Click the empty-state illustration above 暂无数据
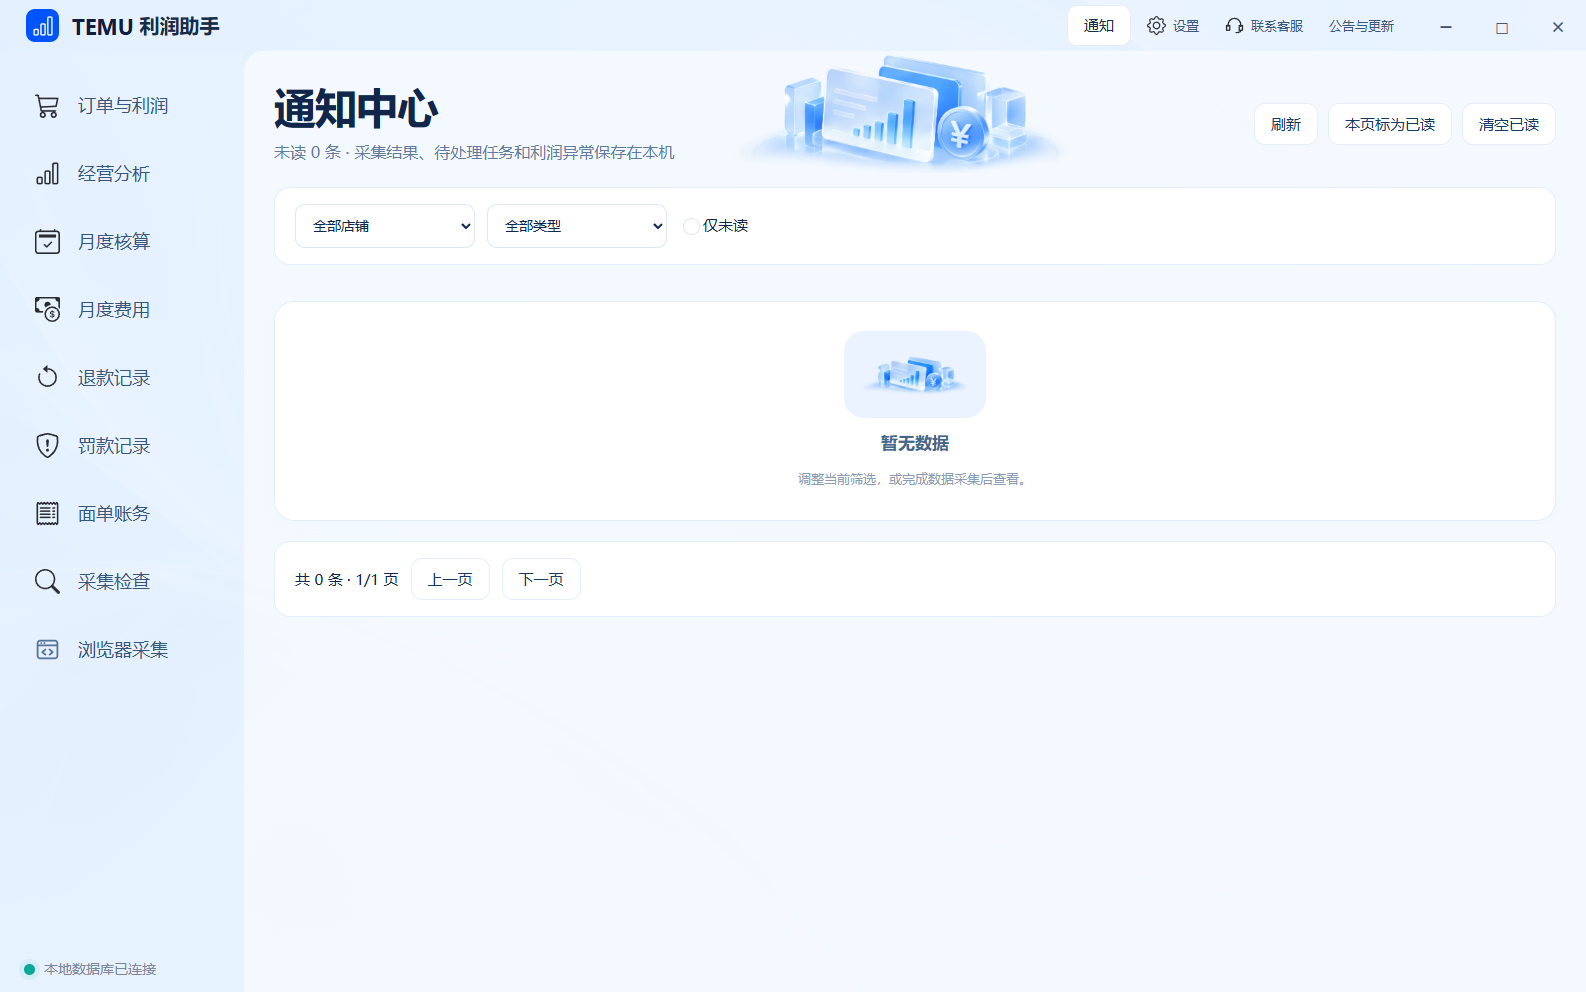The image size is (1586, 992). pos(915,374)
